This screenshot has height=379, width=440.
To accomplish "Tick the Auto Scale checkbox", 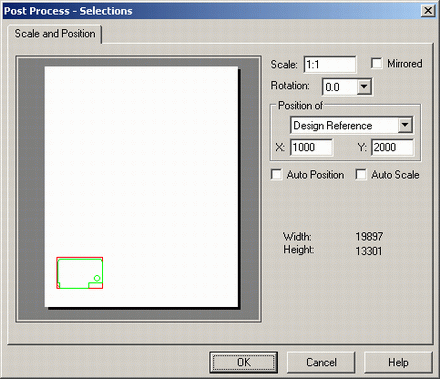I will (x=361, y=174).
